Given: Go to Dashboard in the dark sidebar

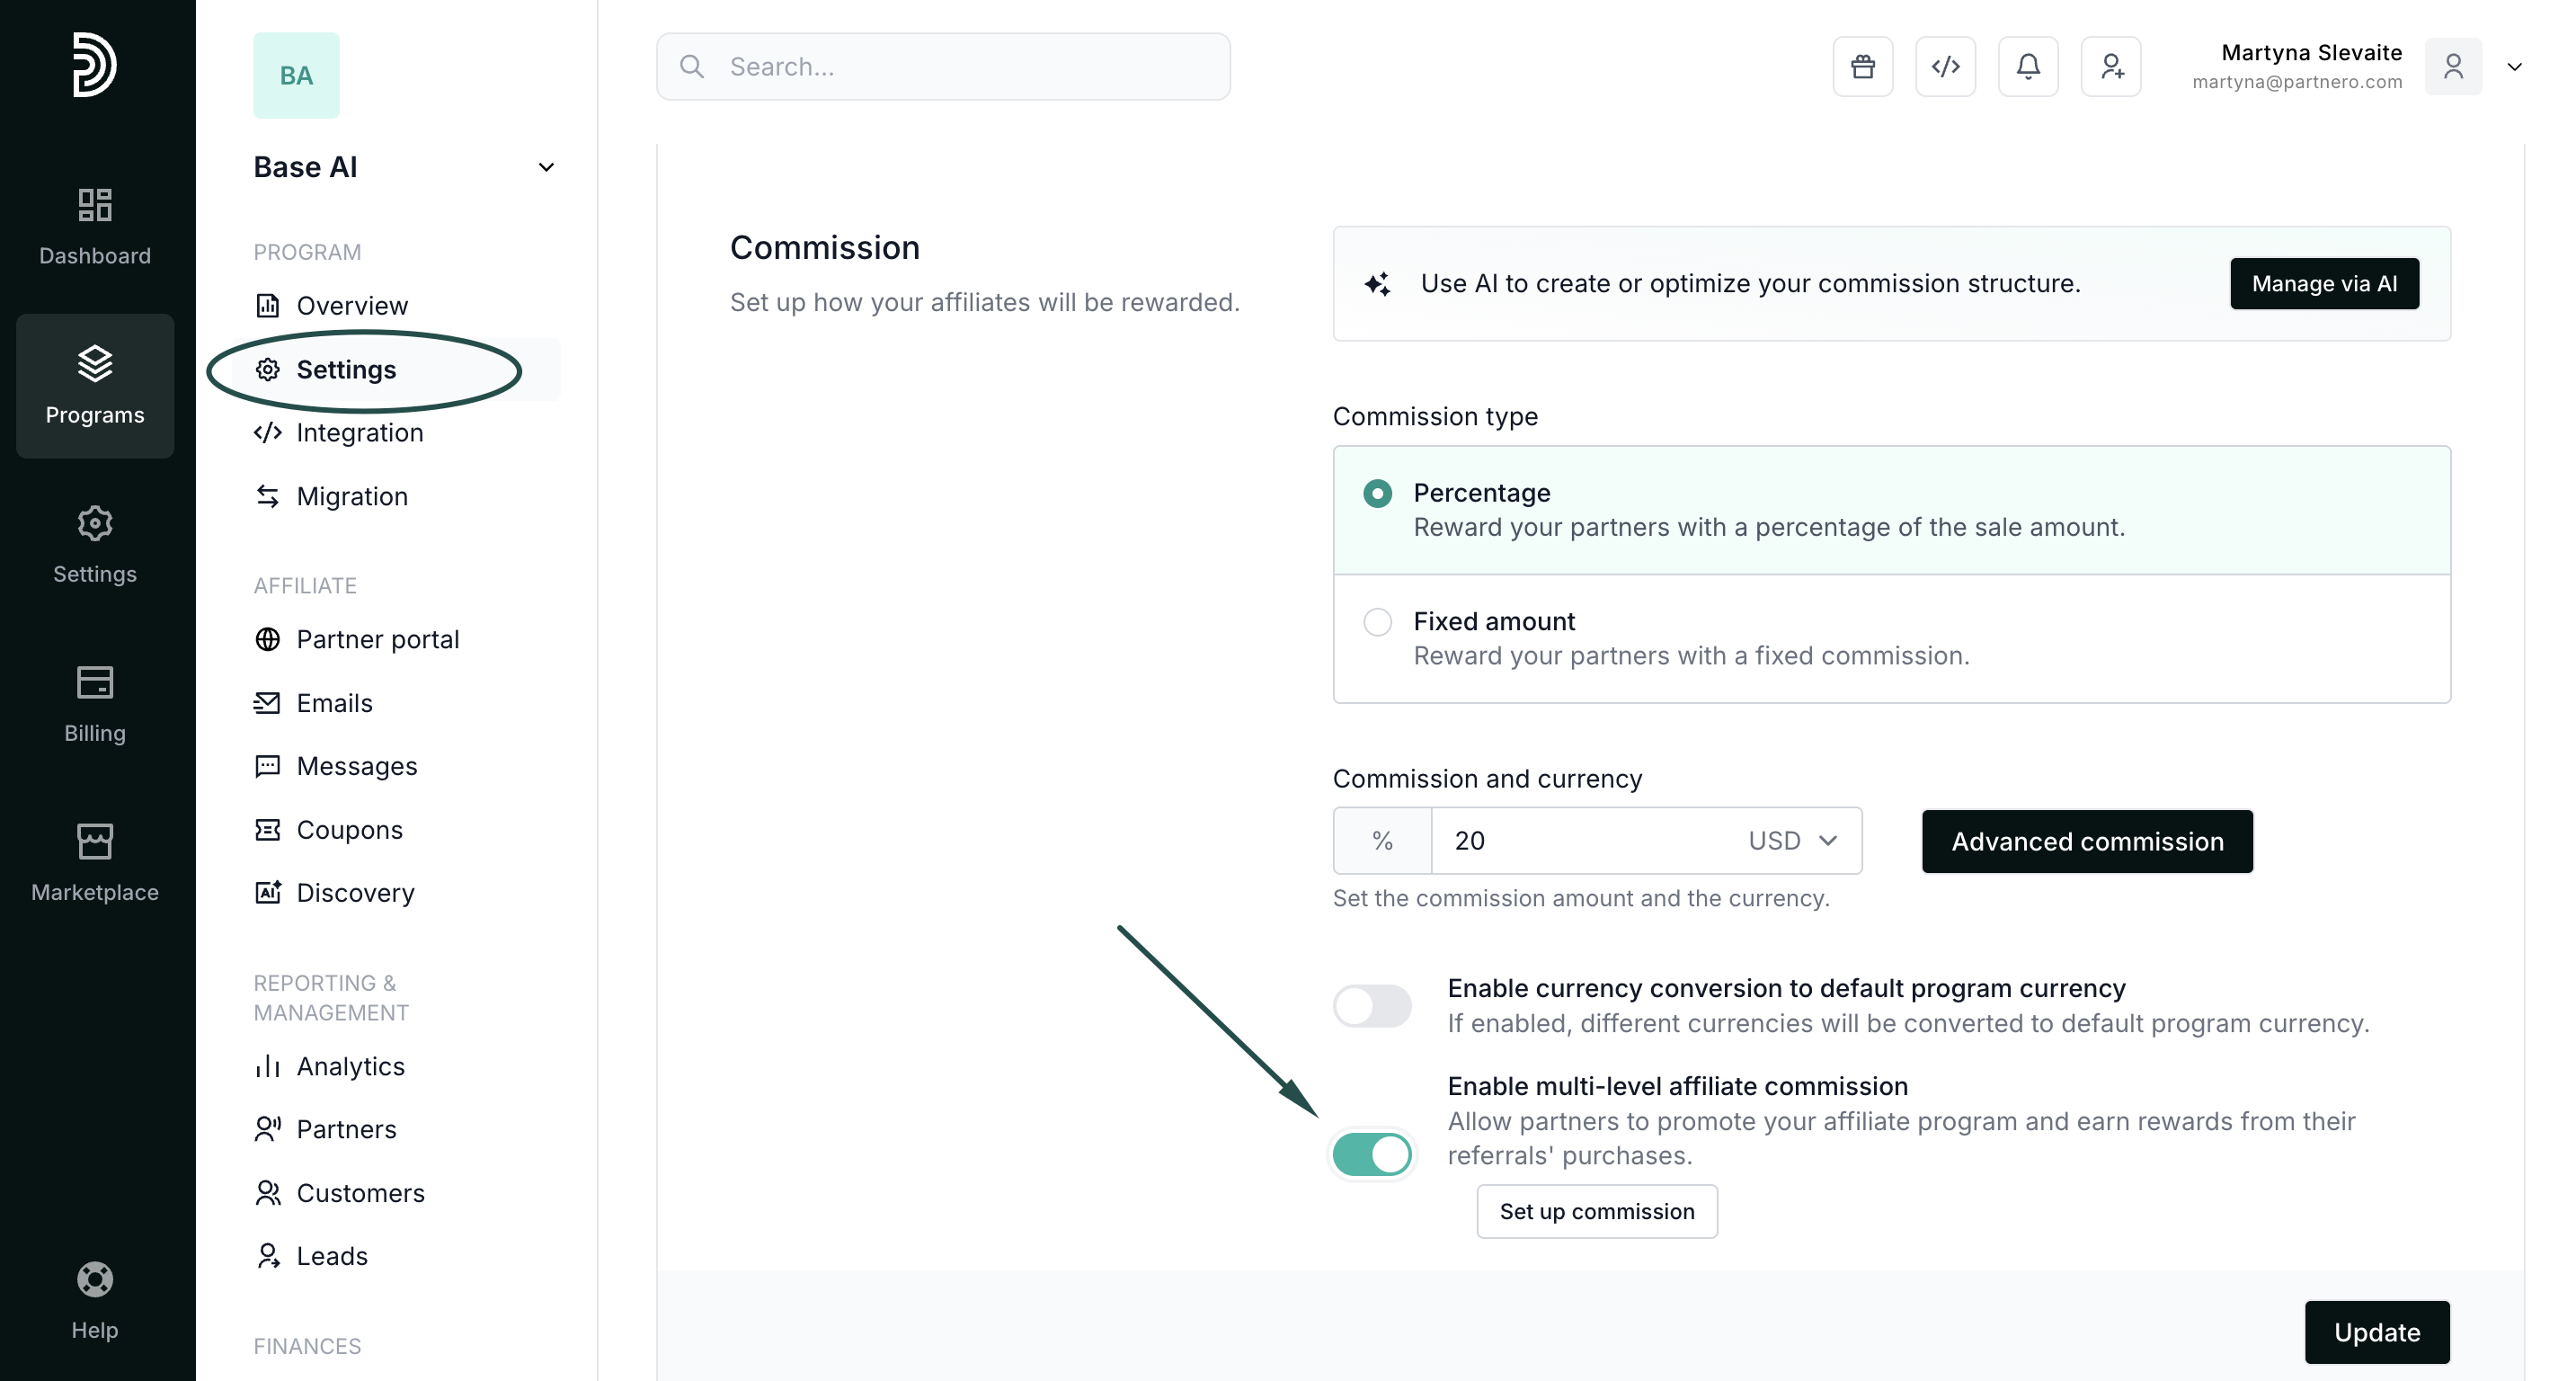Looking at the screenshot, I should [x=95, y=227].
